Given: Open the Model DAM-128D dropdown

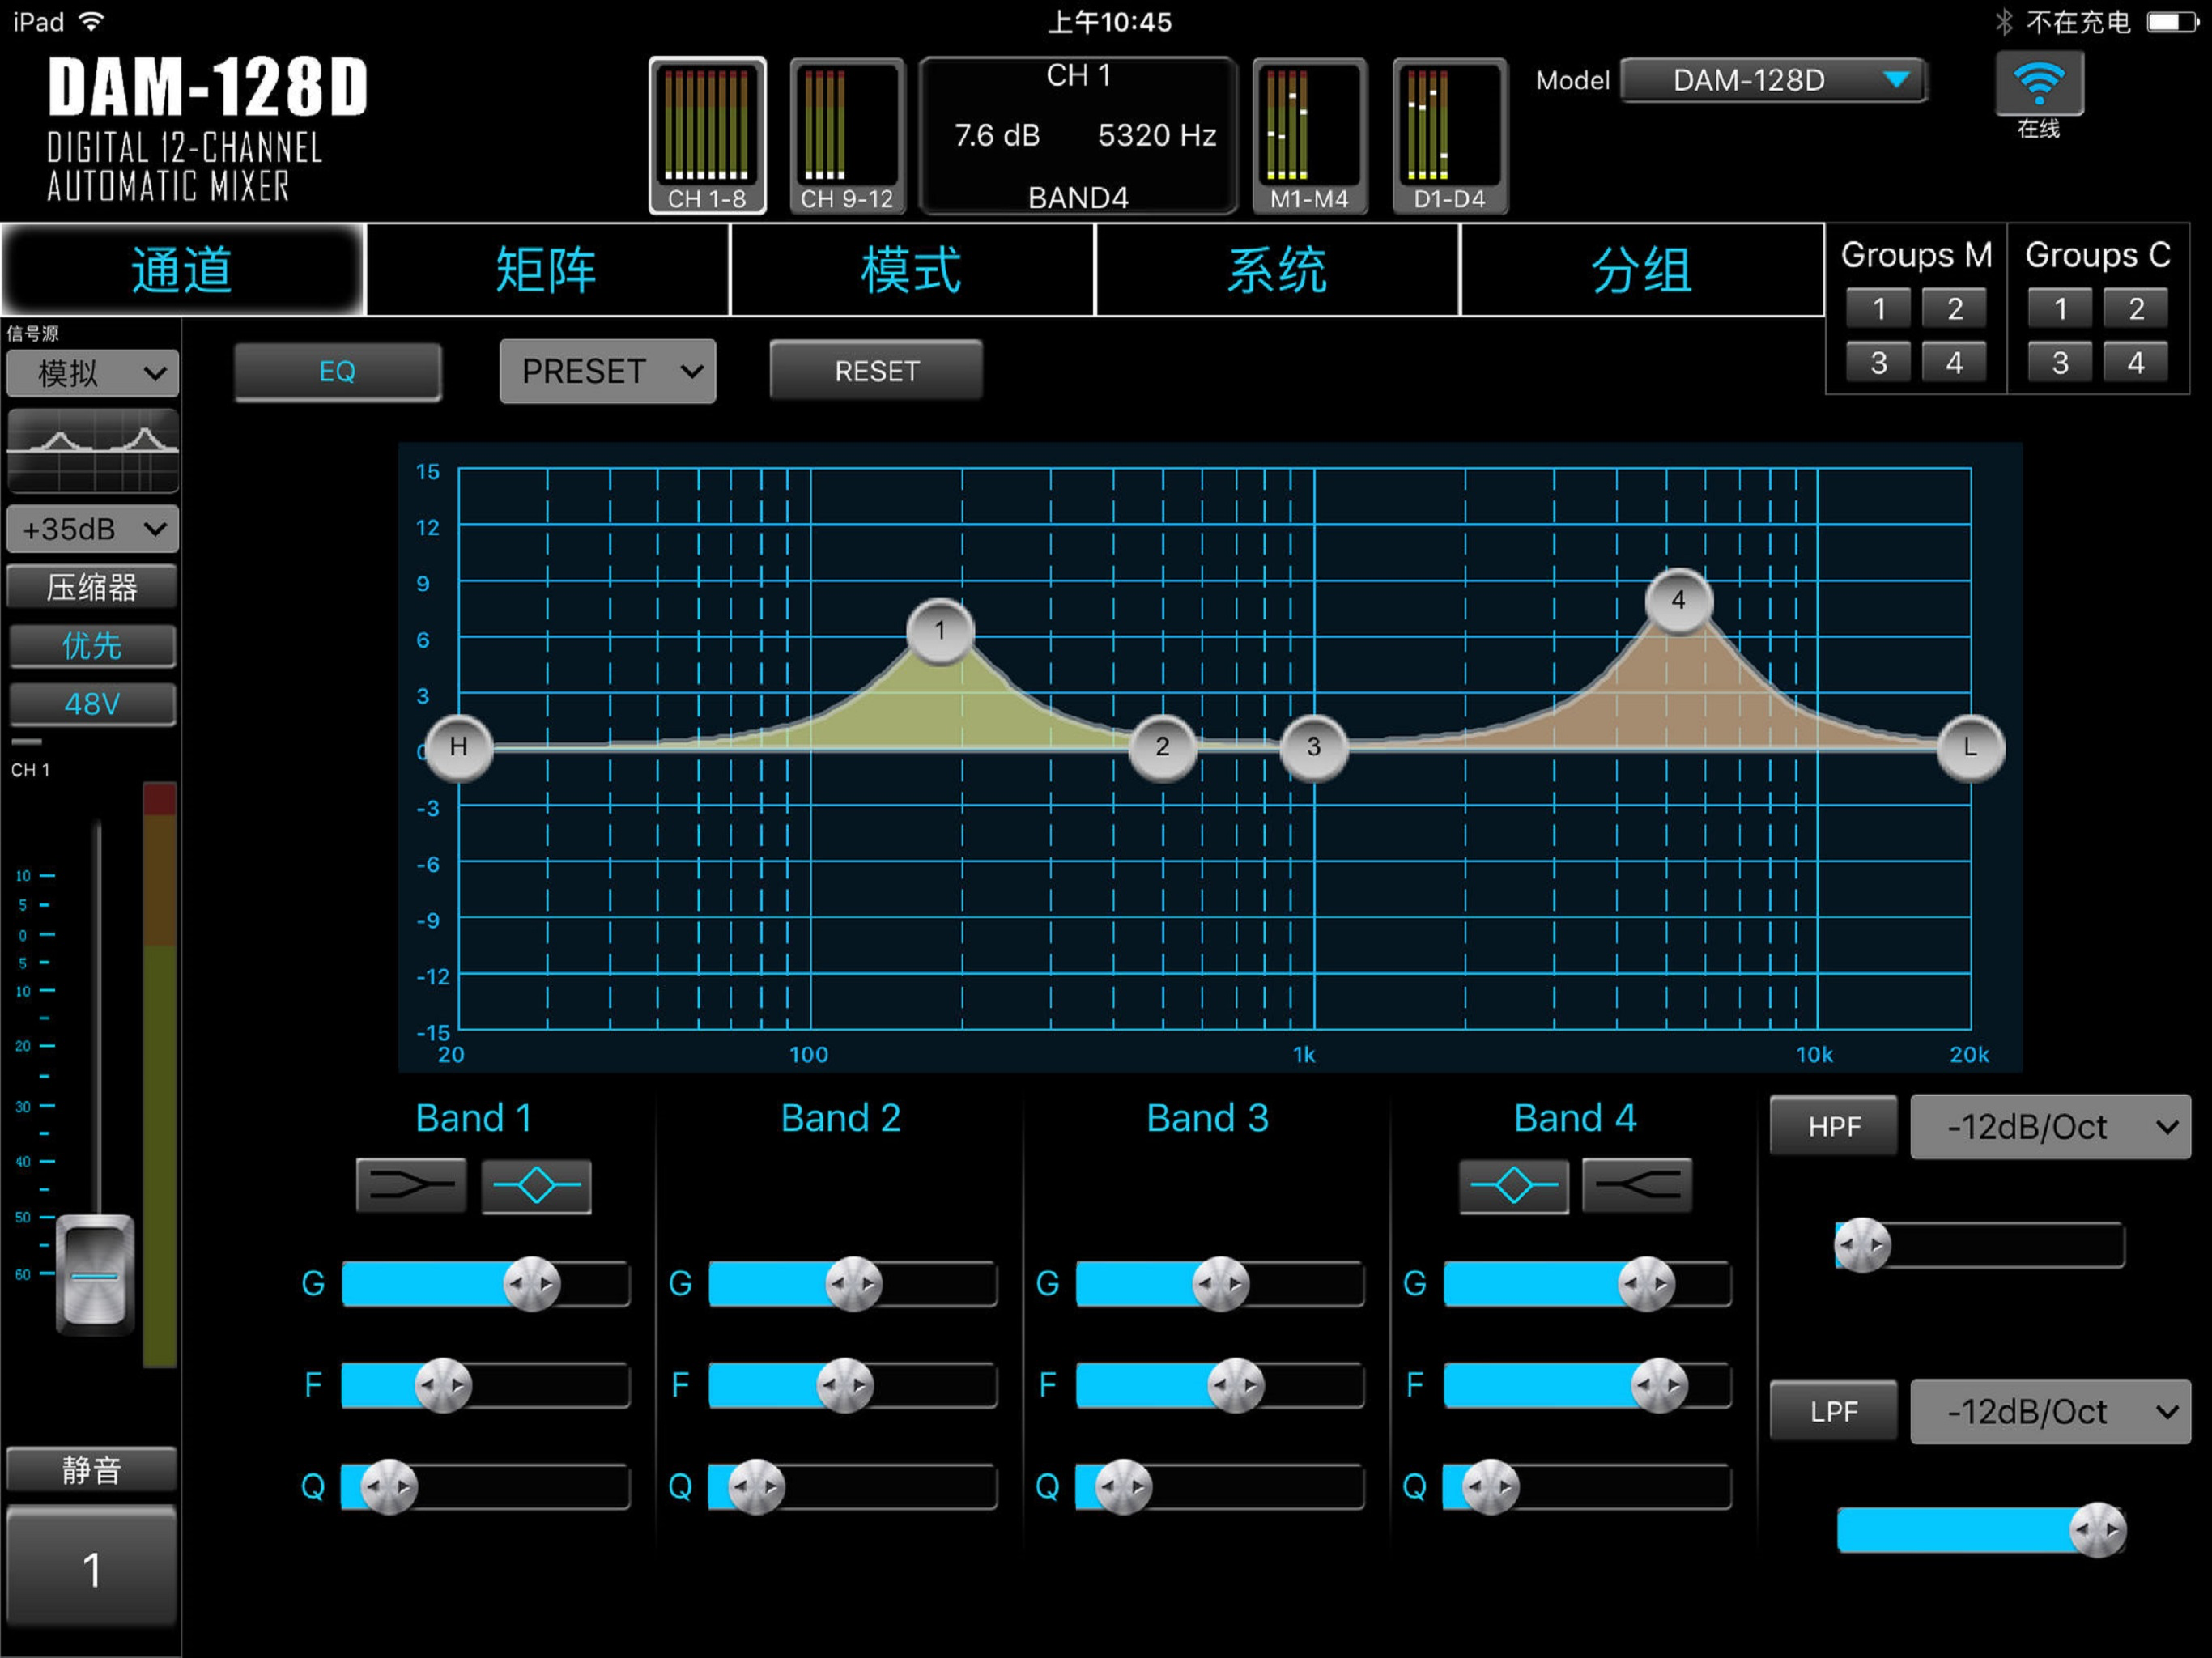Looking at the screenshot, I should pos(1773,80).
